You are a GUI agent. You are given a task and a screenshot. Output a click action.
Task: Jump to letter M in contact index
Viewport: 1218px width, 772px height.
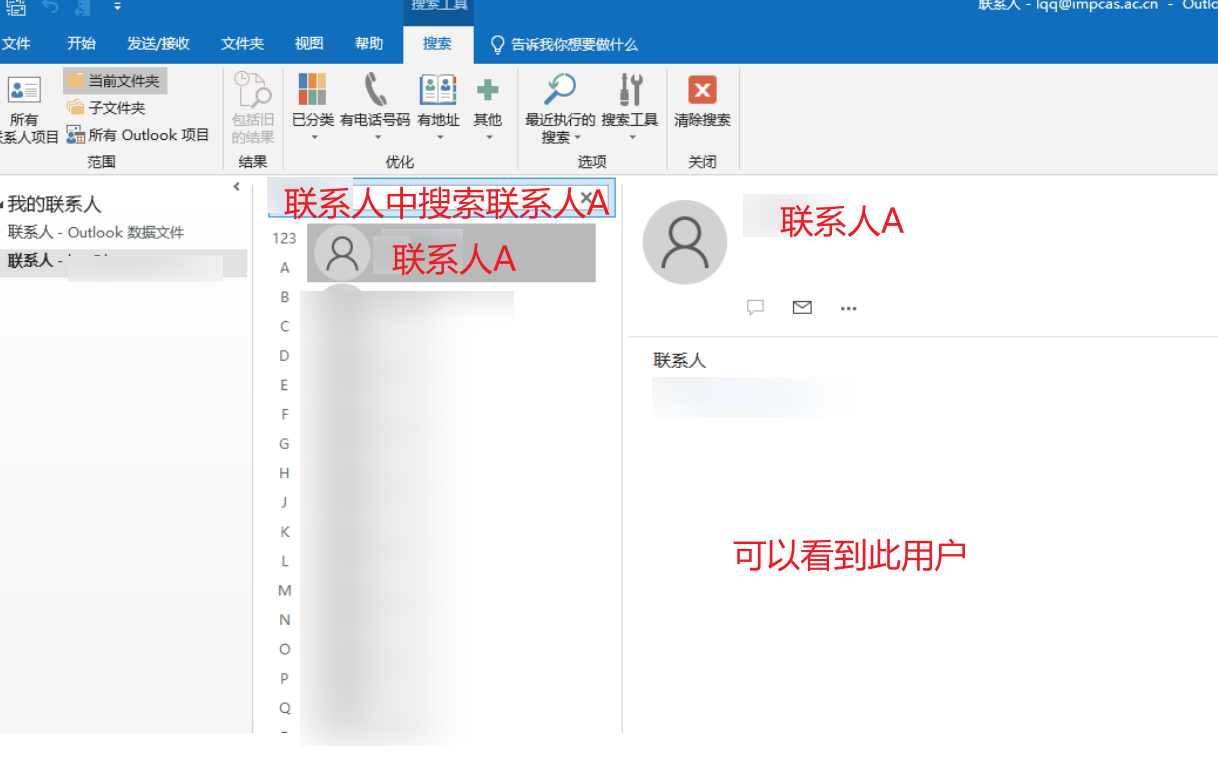point(284,590)
